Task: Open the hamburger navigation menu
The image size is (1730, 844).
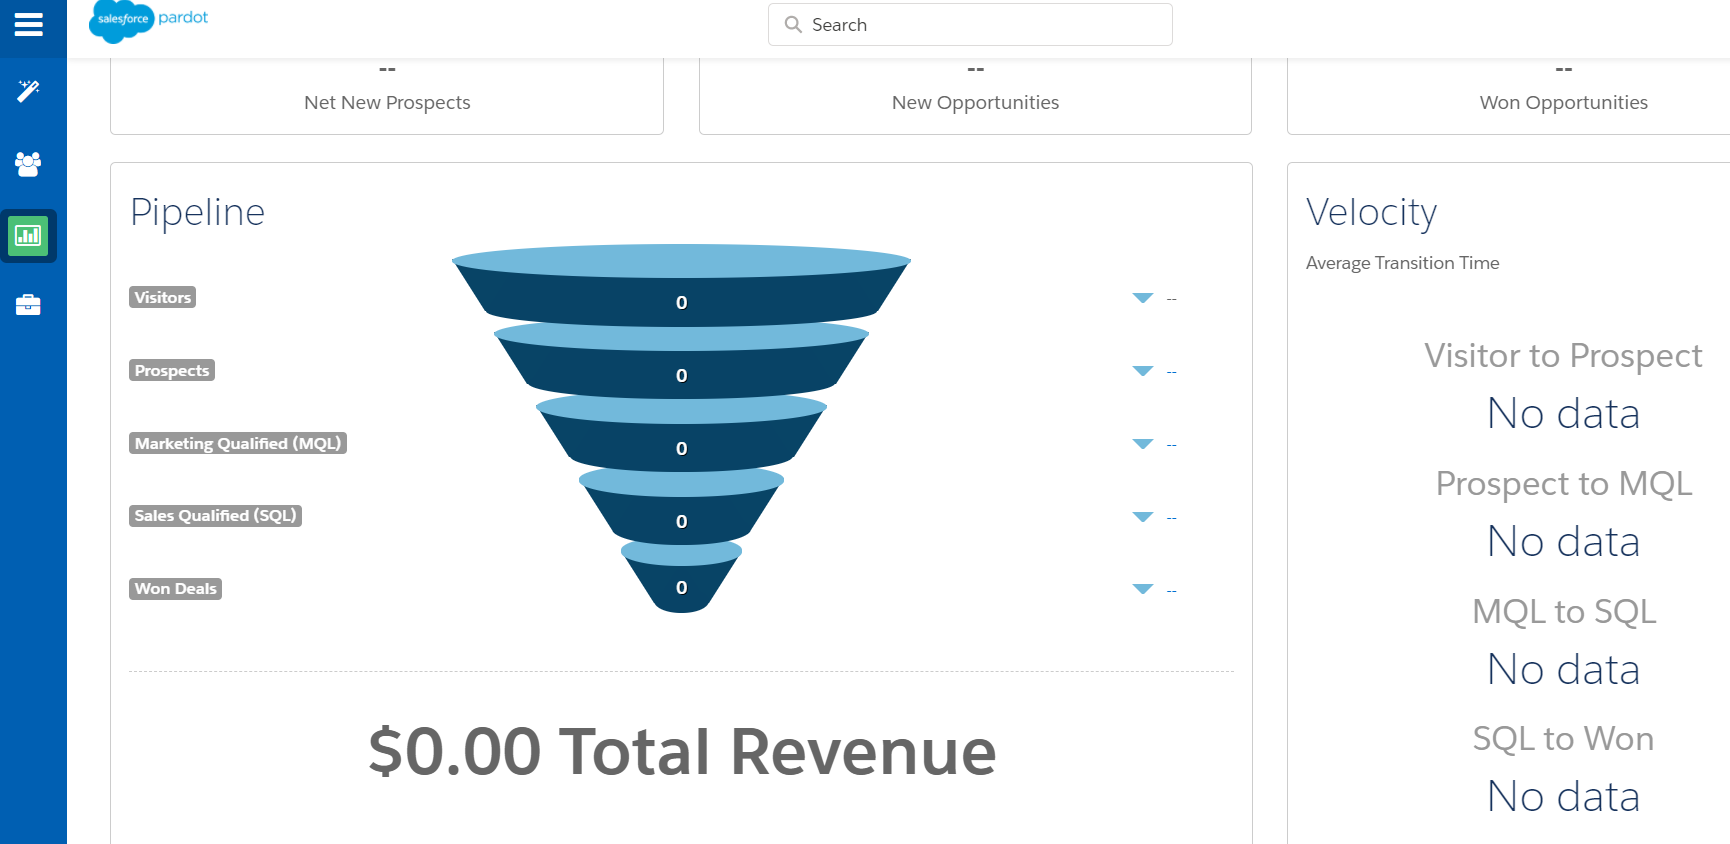Action: pyautogui.click(x=28, y=24)
